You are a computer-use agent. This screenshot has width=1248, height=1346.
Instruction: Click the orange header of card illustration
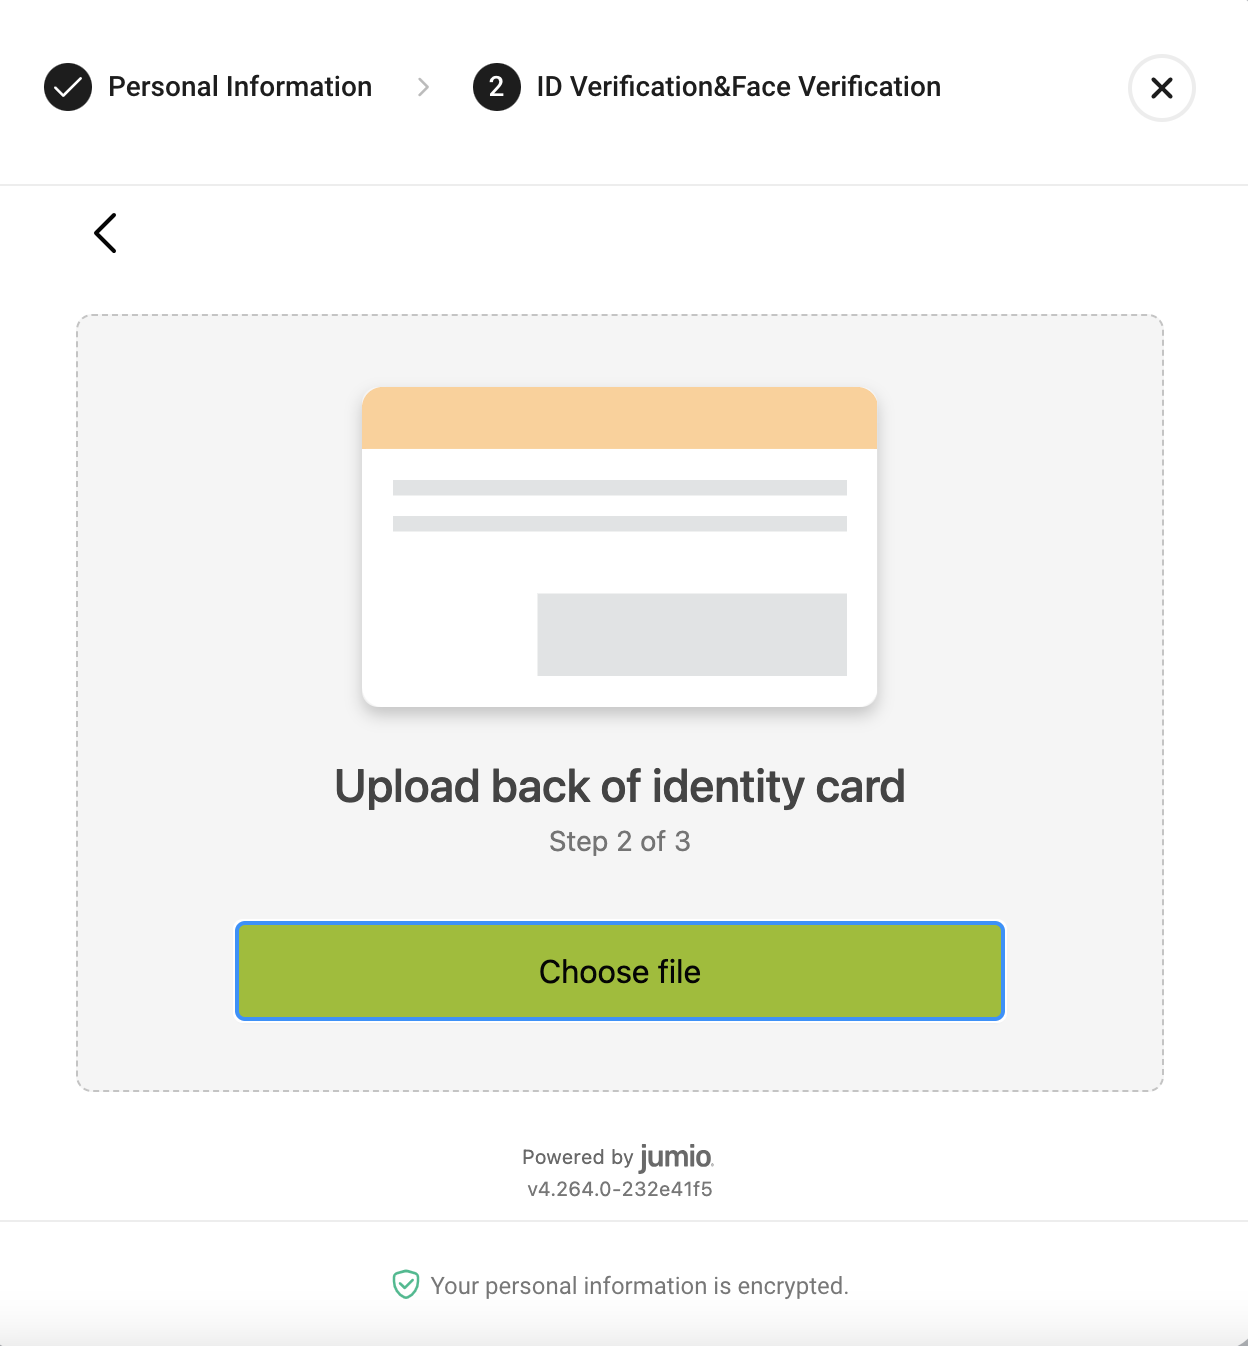619,418
